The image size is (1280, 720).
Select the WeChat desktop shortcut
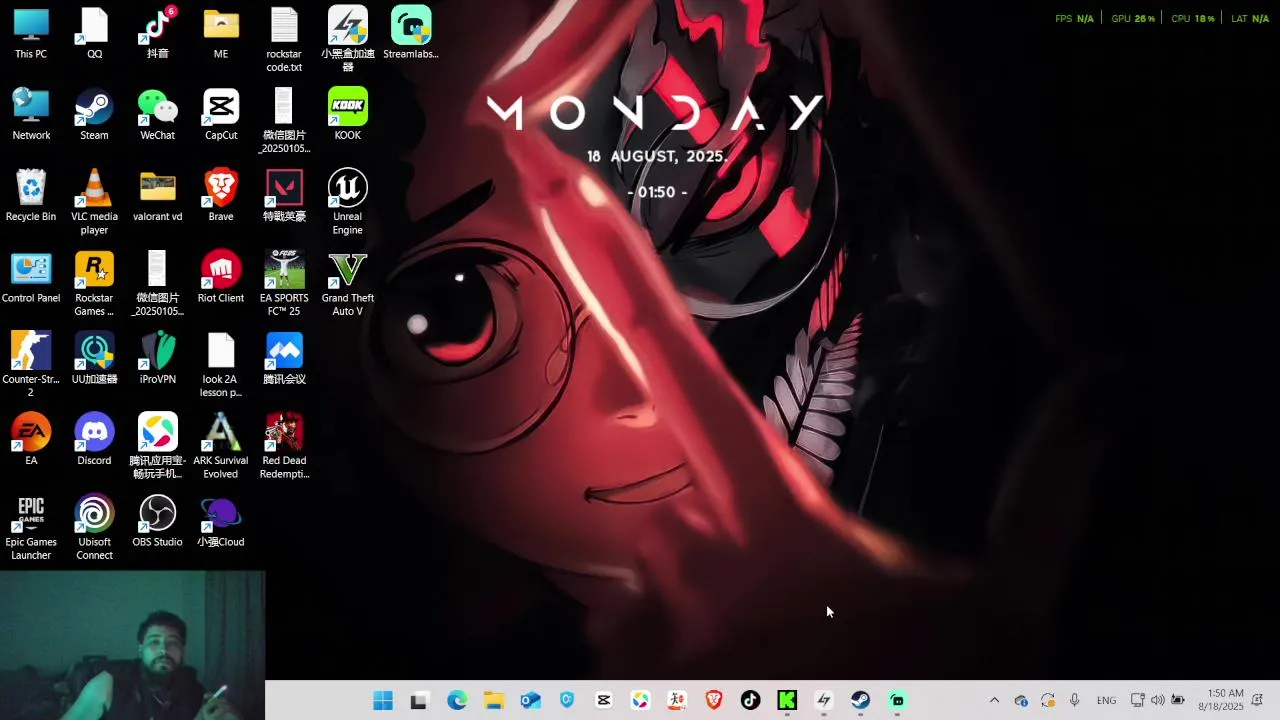[158, 115]
